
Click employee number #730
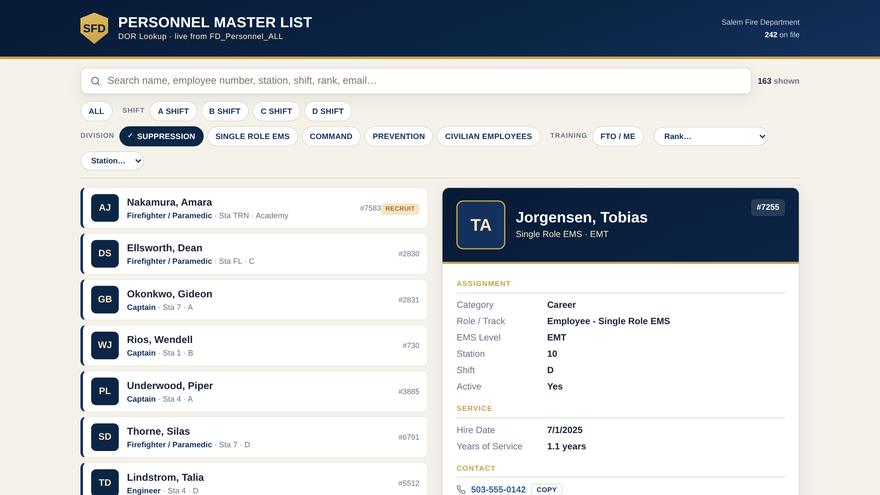[411, 345]
